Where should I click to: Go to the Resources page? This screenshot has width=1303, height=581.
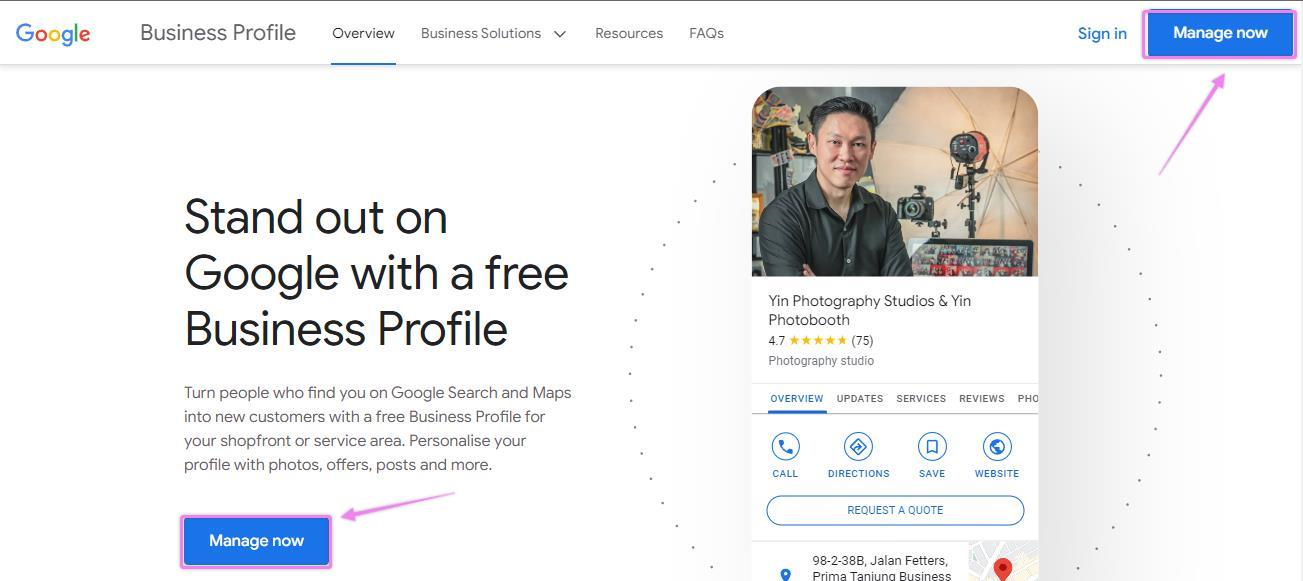click(x=629, y=33)
